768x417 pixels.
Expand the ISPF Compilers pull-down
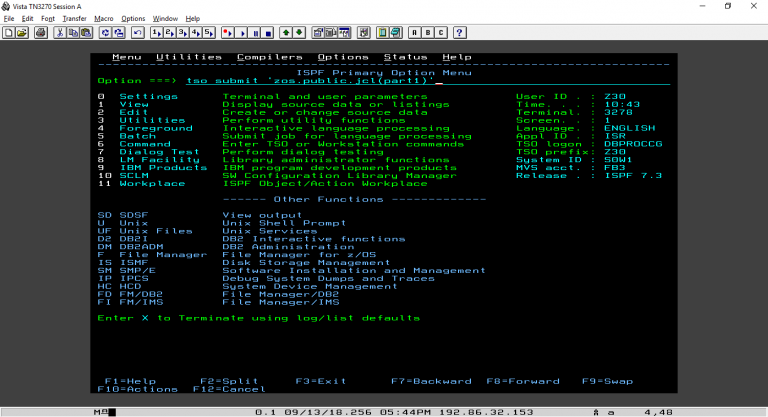coord(270,57)
